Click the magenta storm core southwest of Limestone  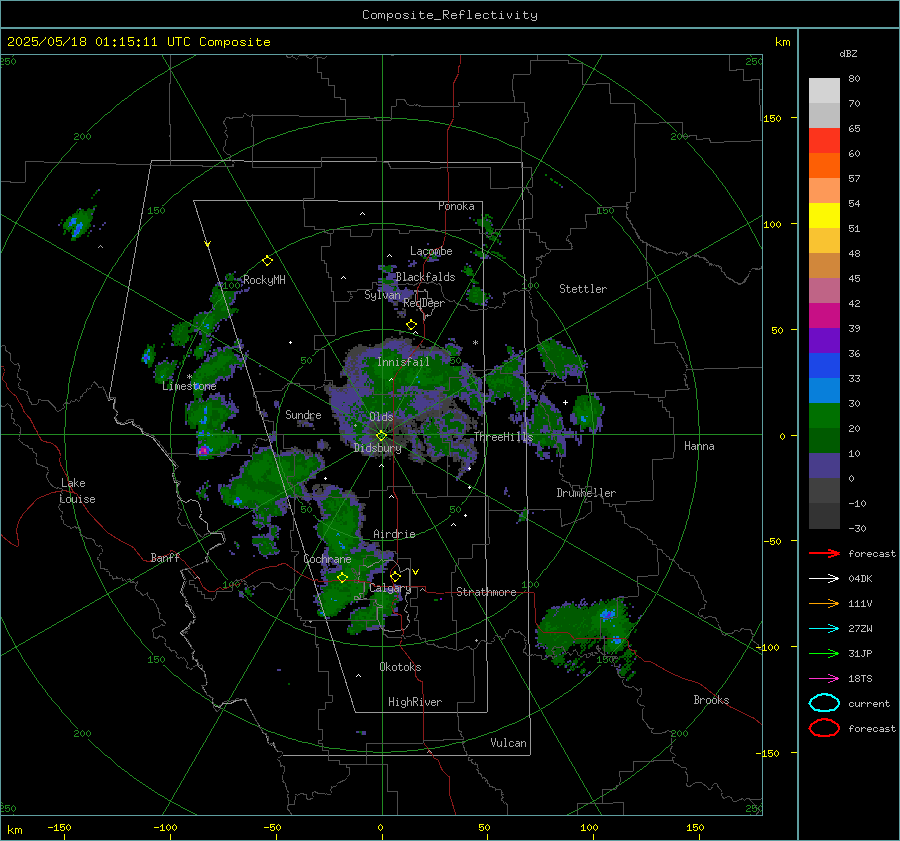coord(203,451)
